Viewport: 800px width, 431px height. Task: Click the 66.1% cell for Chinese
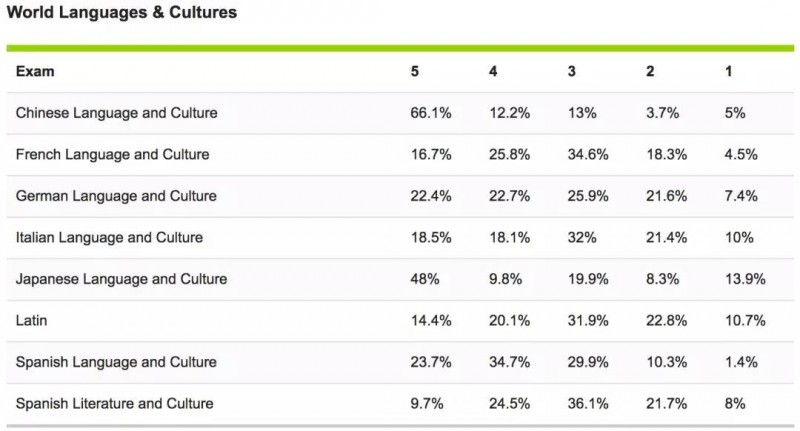431,113
